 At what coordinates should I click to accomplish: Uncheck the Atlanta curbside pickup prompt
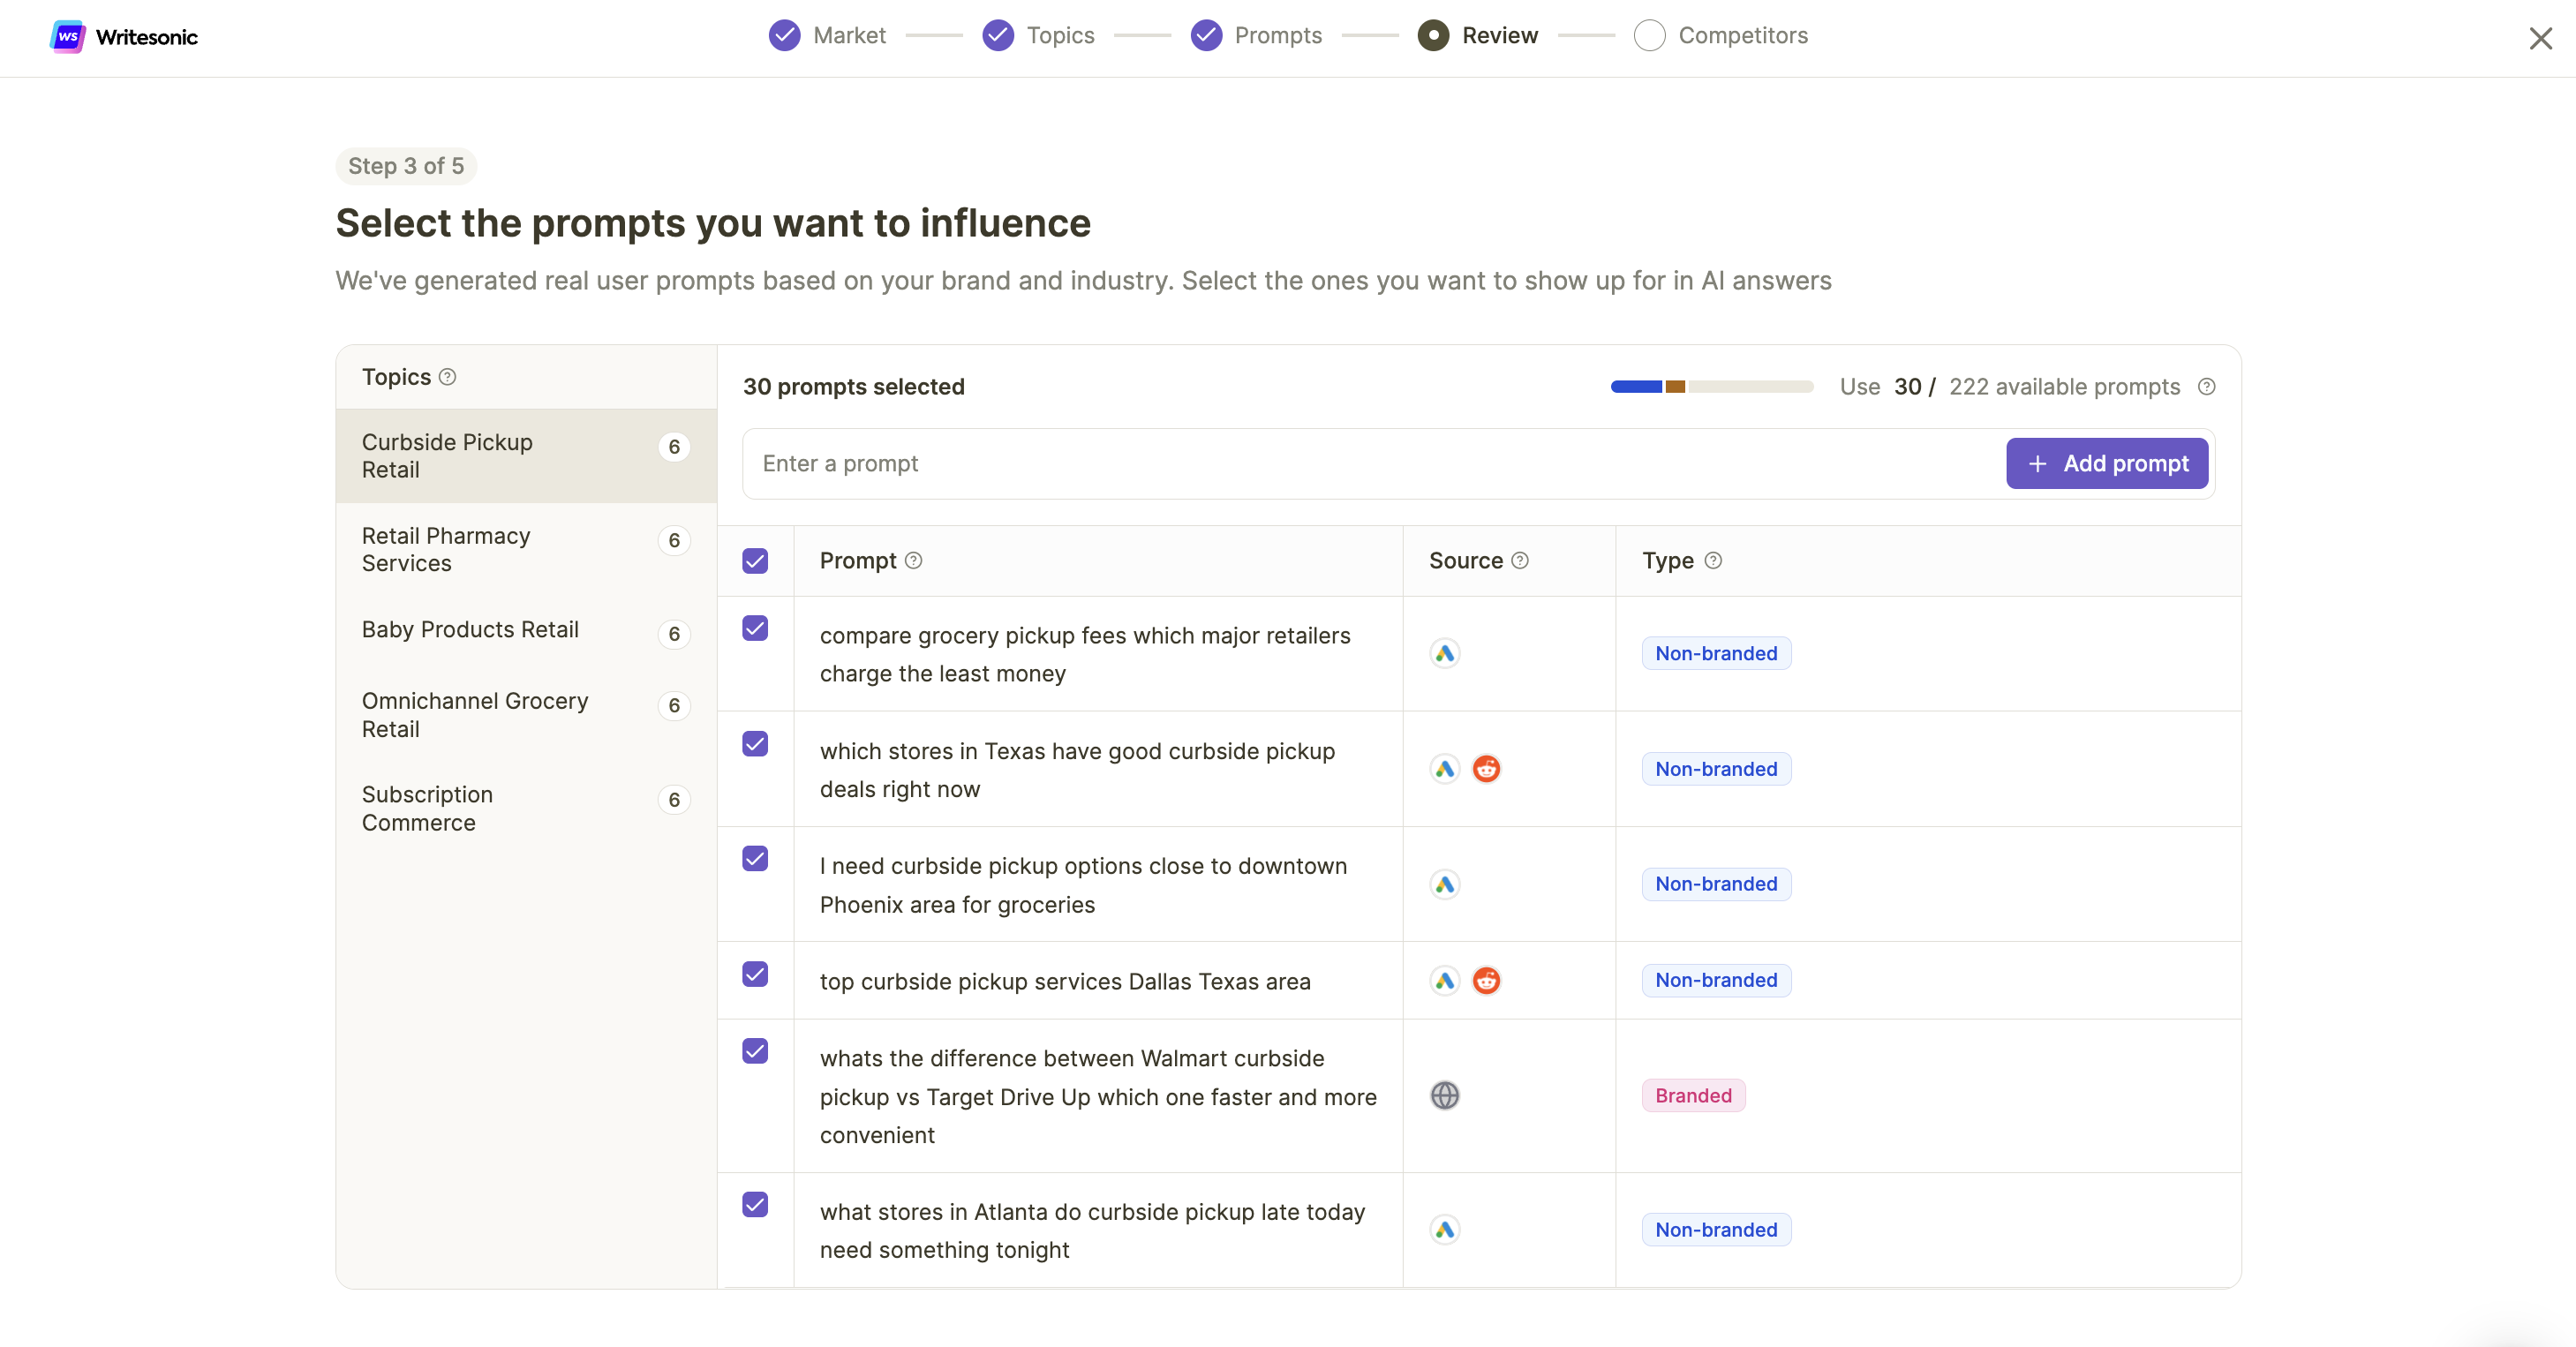point(755,1205)
